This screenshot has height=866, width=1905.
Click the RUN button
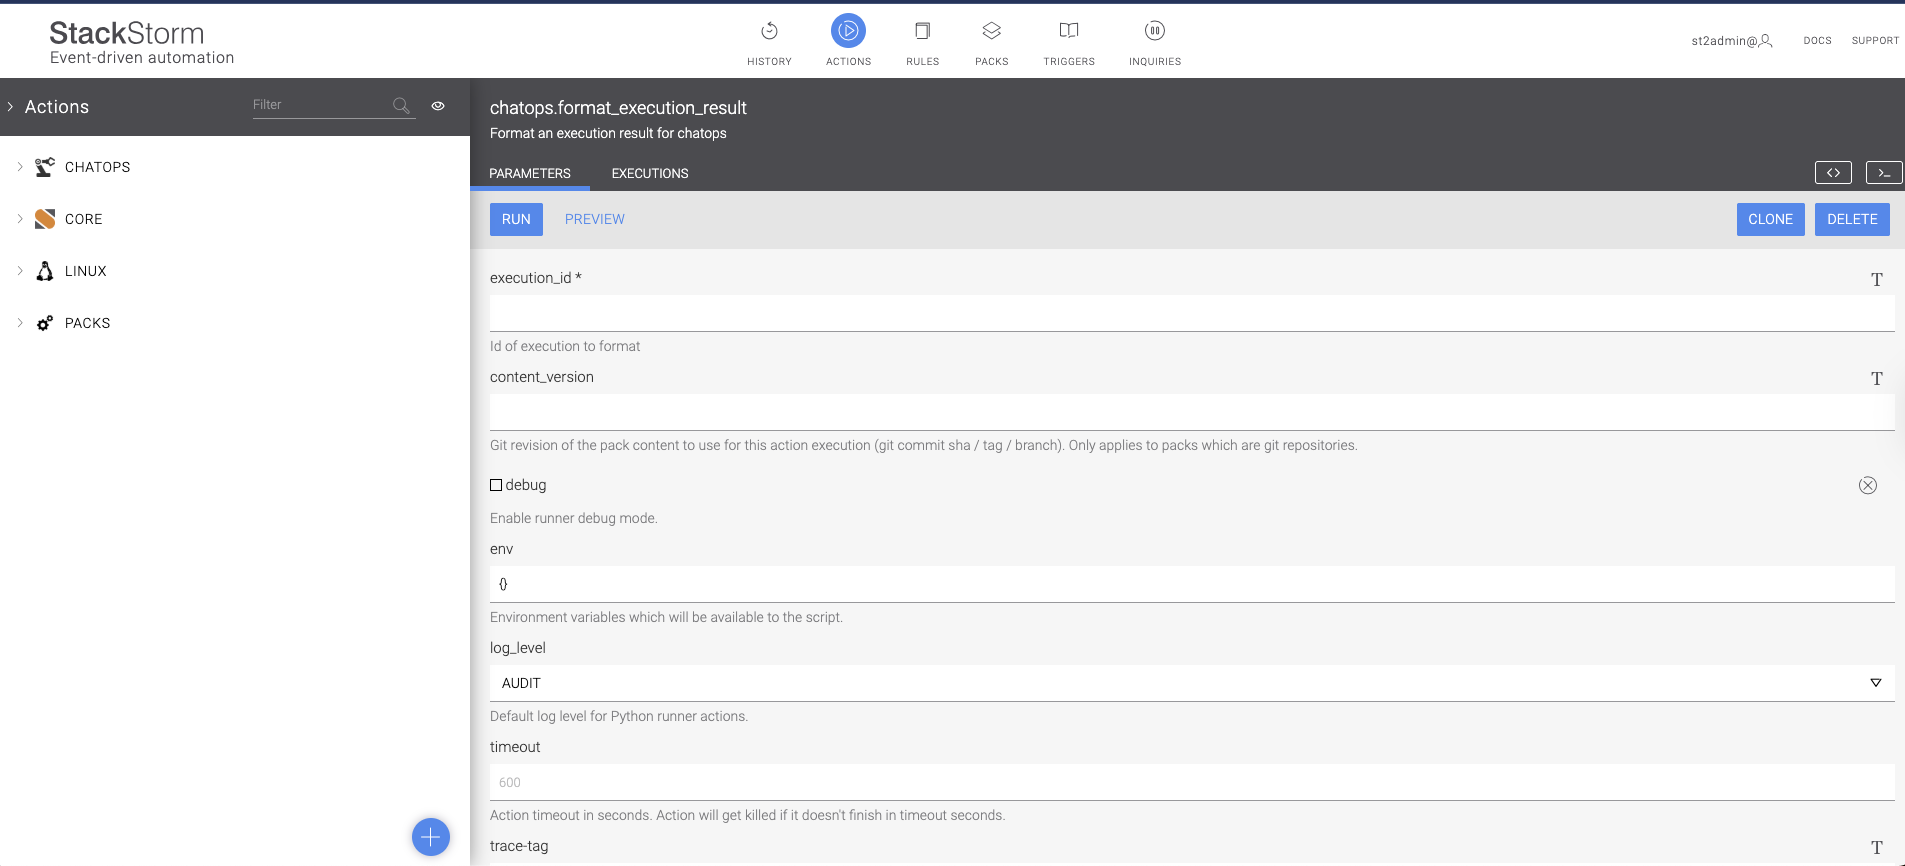click(516, 219)
